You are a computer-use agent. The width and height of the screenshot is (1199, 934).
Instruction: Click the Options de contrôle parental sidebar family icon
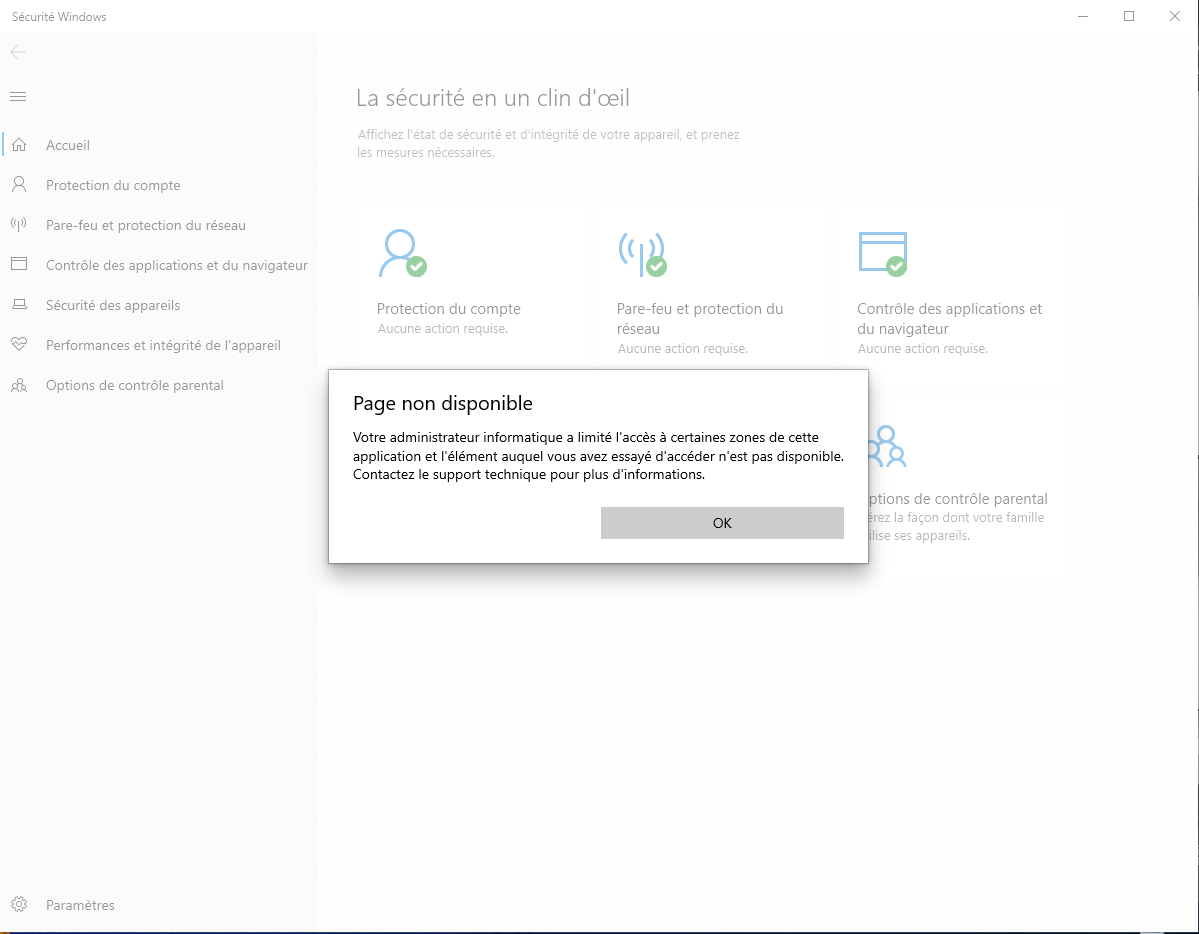tap(19, 385)
